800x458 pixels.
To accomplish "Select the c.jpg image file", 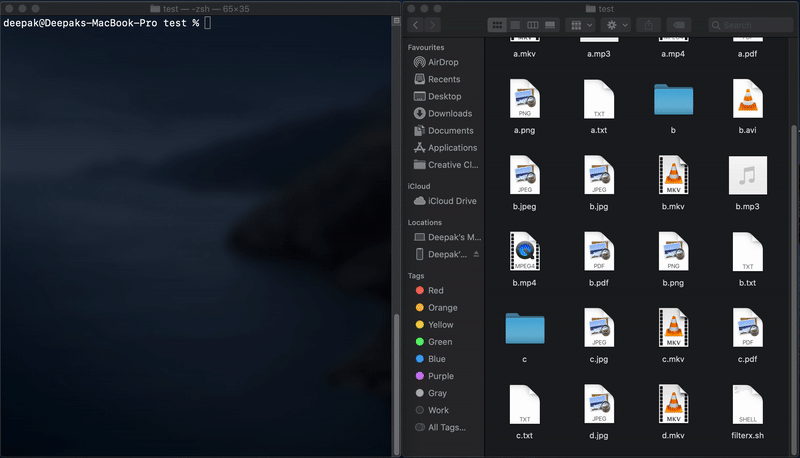I will click(x=599, y=328).
